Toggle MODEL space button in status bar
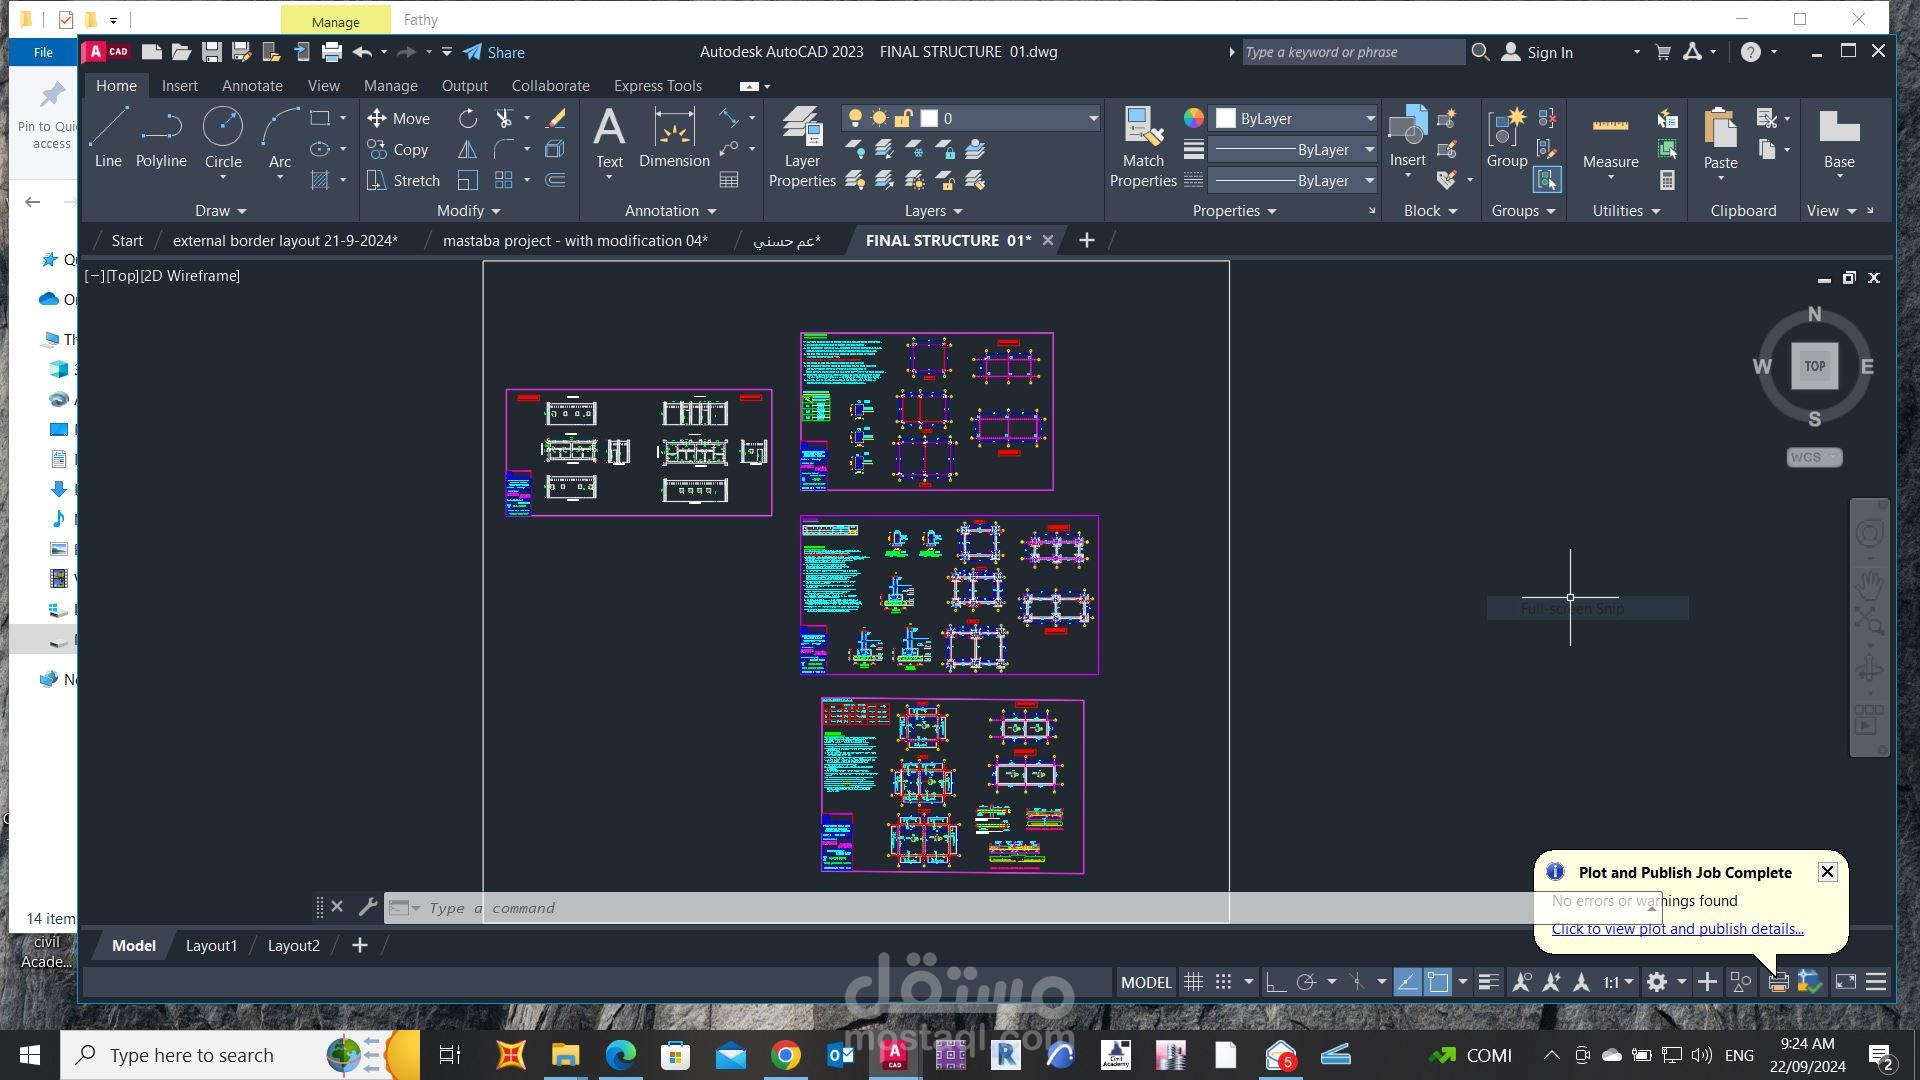1920x1080 pixels. (1146, 982)
